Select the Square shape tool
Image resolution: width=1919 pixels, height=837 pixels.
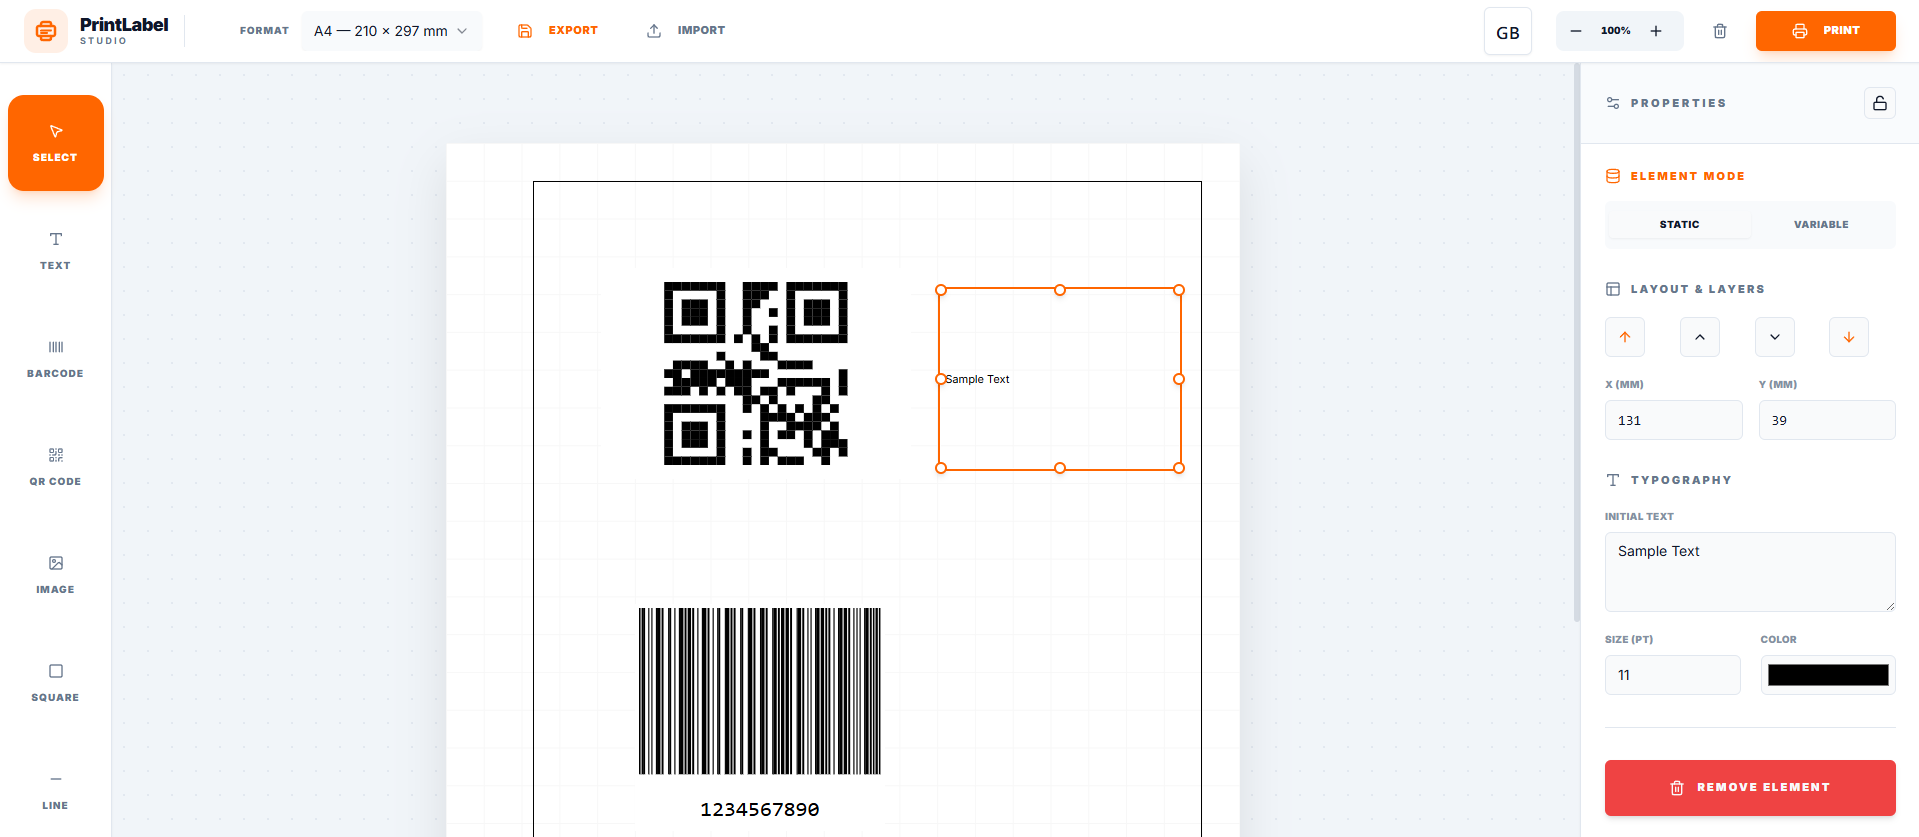pos(56,683)
